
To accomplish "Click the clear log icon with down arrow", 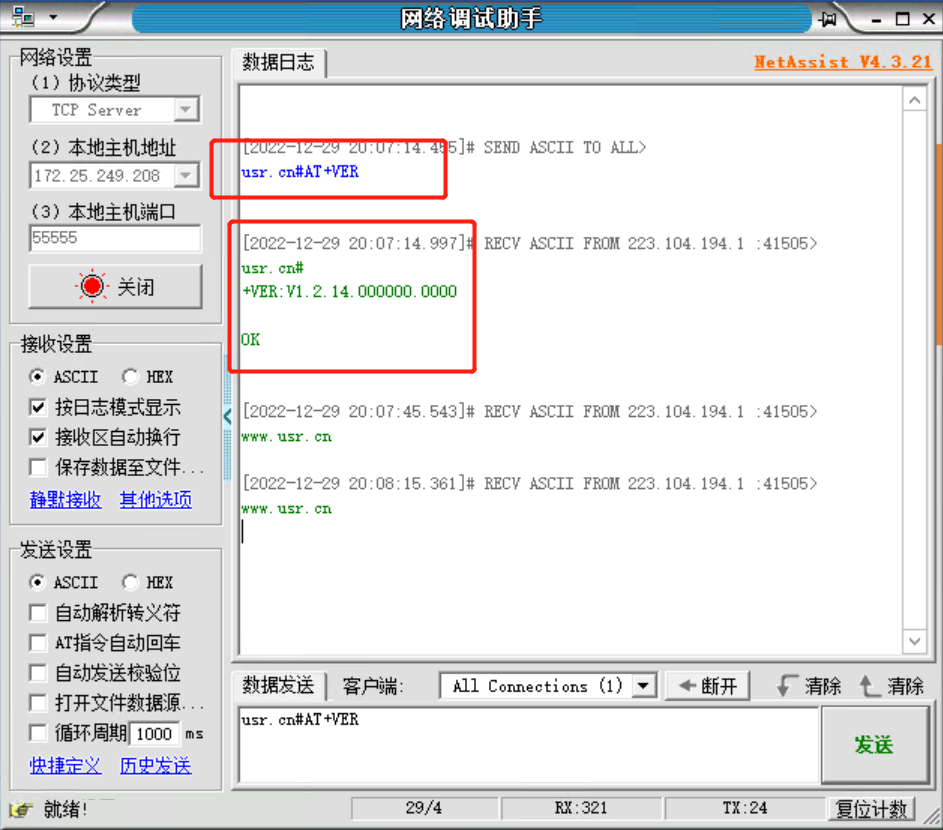I will coord(788,686).
